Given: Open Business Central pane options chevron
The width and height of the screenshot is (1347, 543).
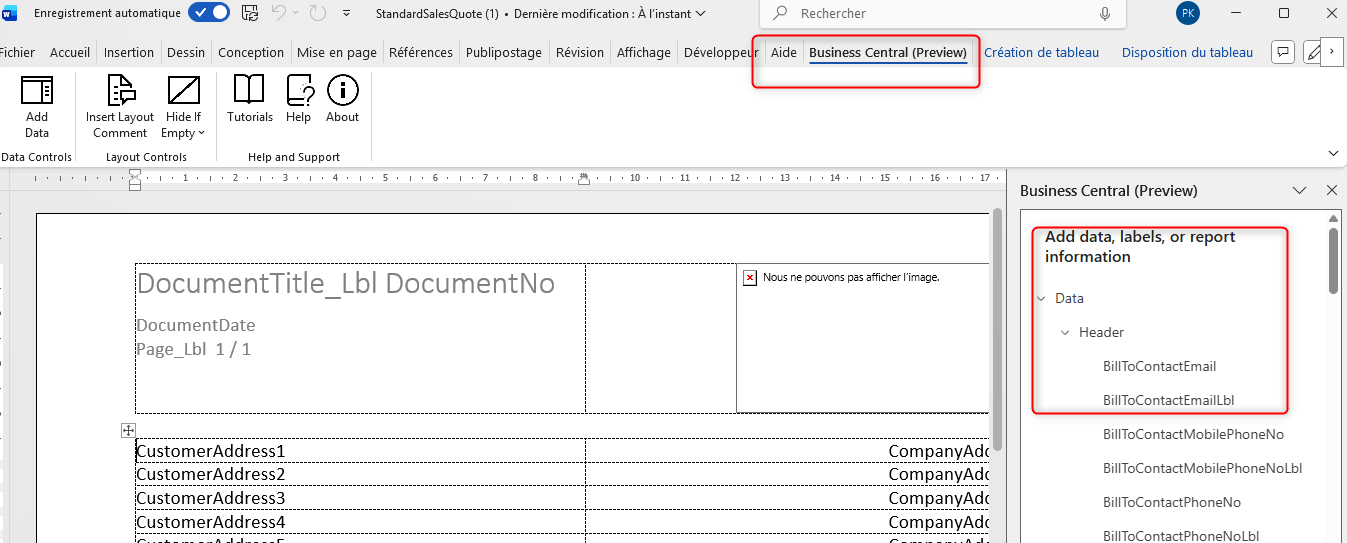Looking at the screenshot, I should (x=1299, y=190).
